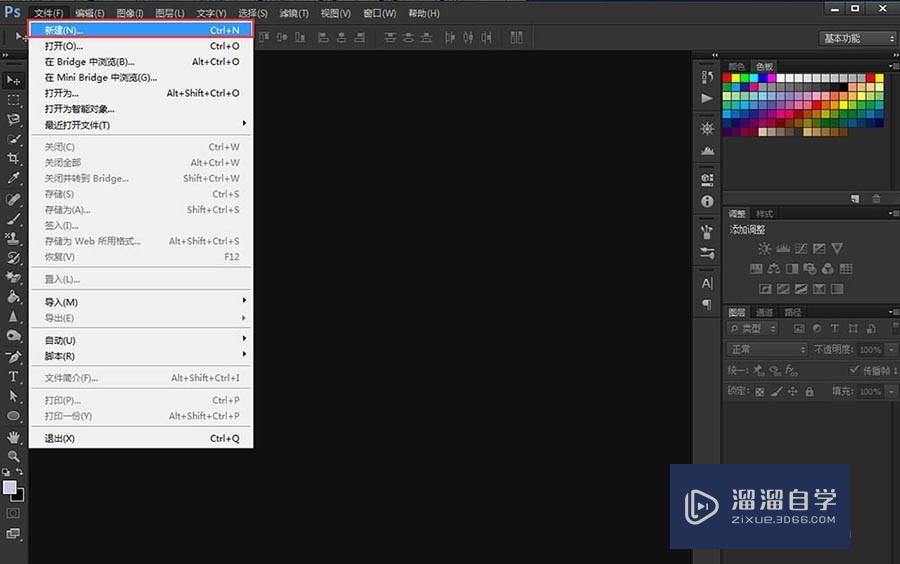Pick the Eyedropper tool

tap(13, 178)
